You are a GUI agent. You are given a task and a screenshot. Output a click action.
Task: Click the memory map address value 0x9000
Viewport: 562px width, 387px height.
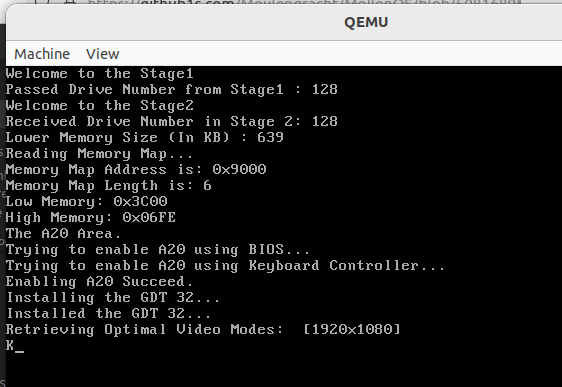click(x=239, y=169)
